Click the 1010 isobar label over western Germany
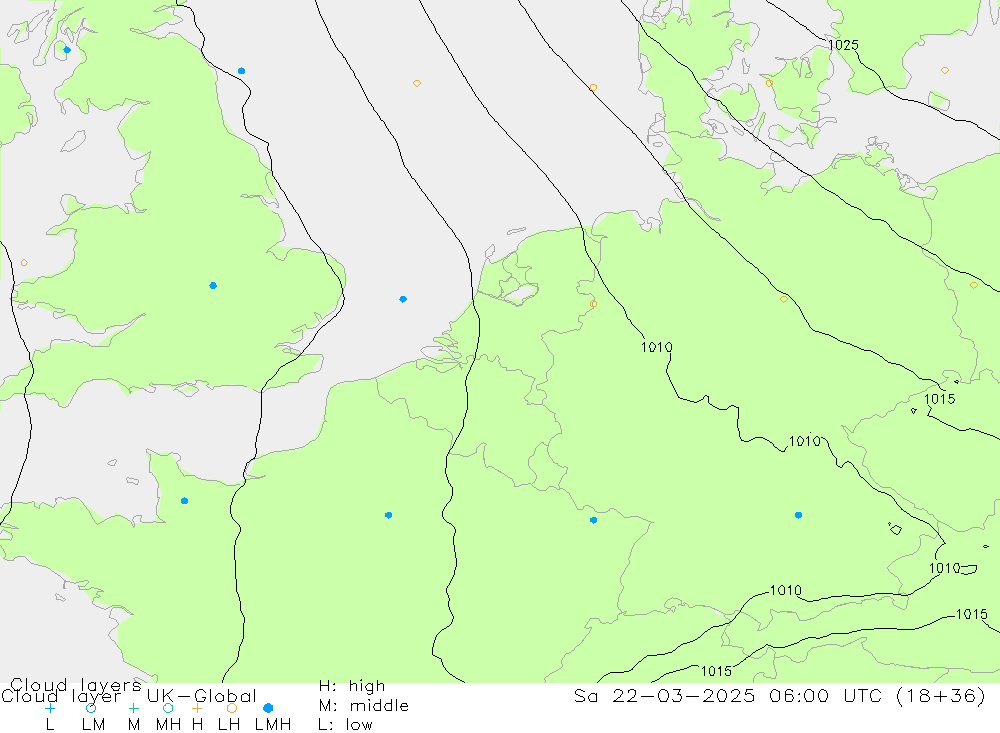1000x733 pixels. pos(656,347)
